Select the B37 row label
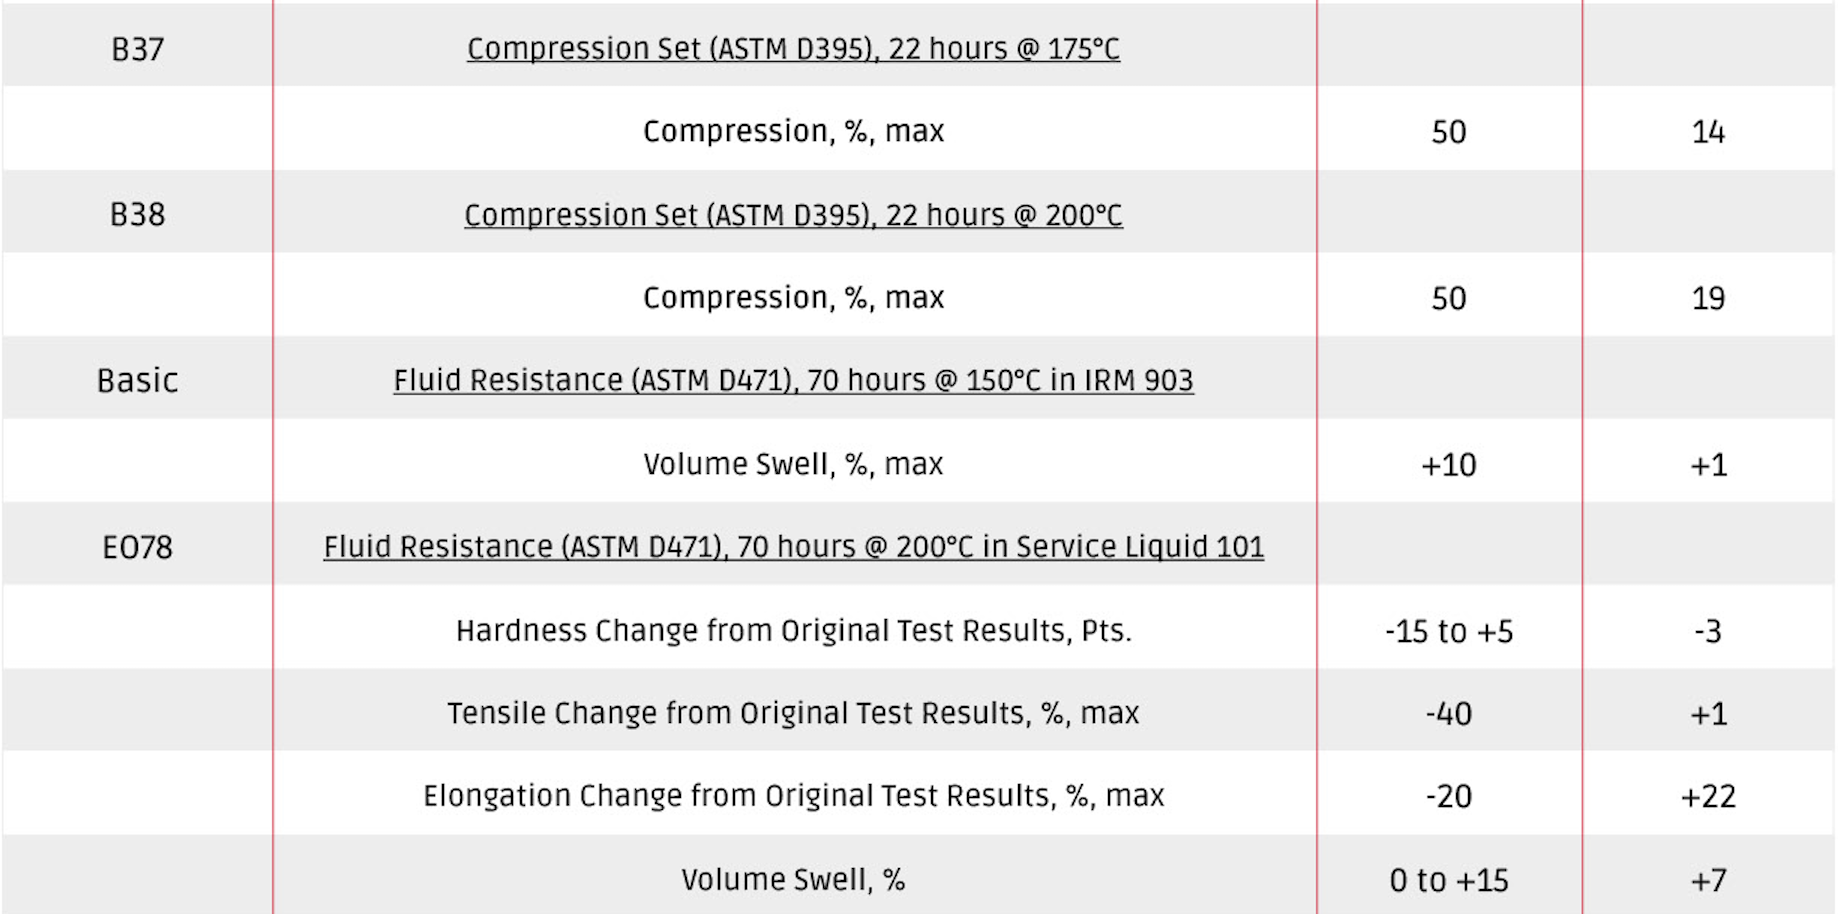This screenshot has width=1838, height=914. coord(137,50)
